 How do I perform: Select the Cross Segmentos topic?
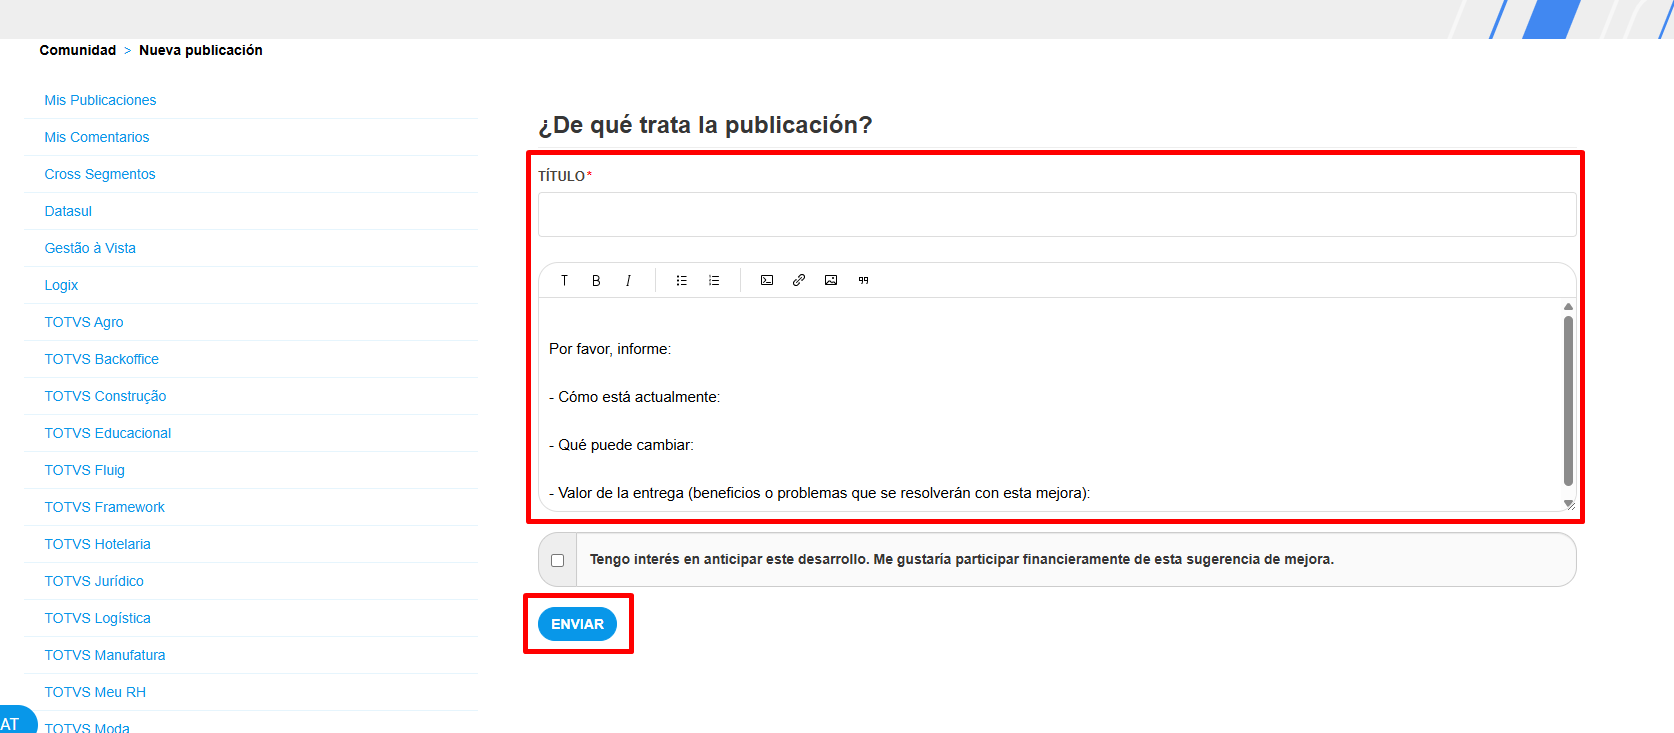100,174
